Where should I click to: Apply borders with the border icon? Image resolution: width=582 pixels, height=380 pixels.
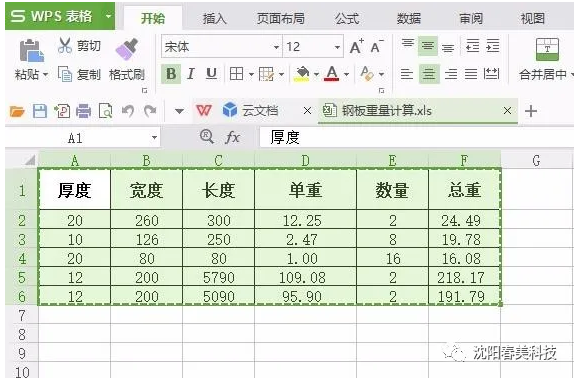pos(236,74)
